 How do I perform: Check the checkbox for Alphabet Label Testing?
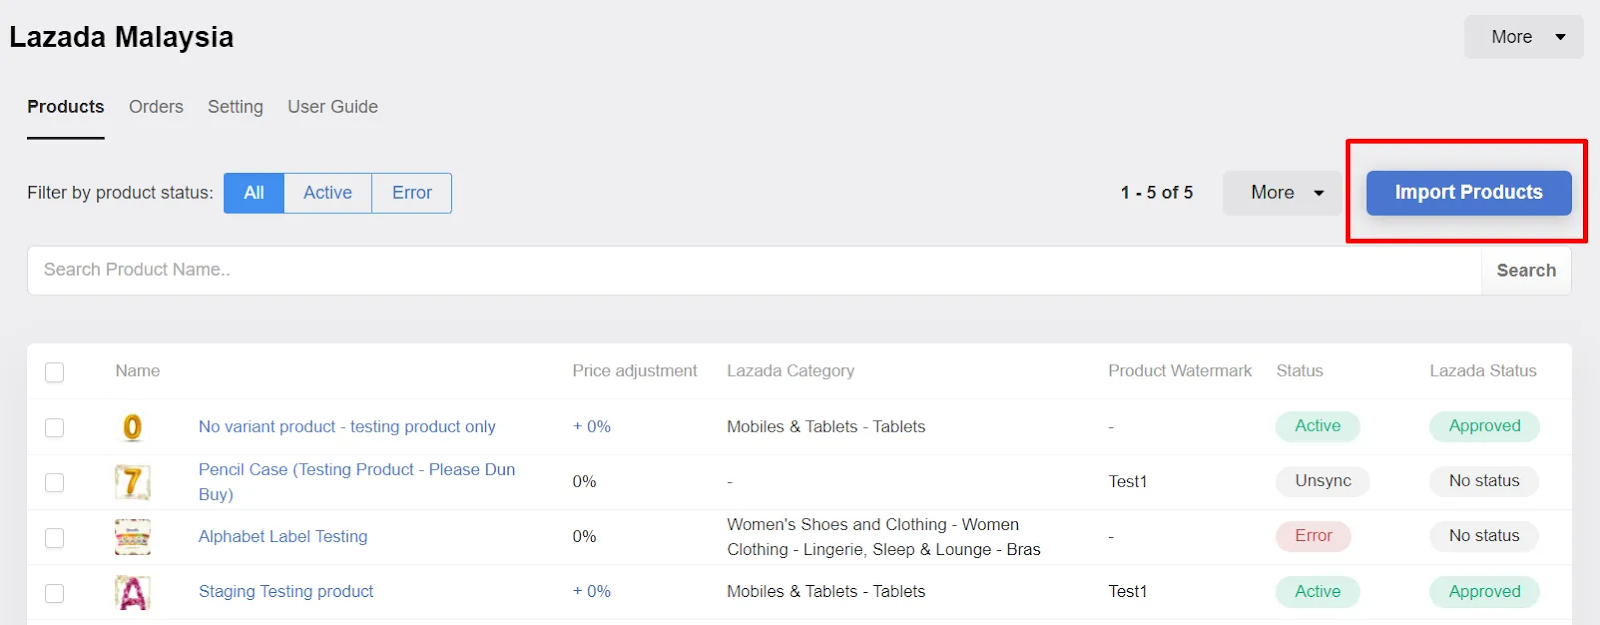[x=55, y=536]
